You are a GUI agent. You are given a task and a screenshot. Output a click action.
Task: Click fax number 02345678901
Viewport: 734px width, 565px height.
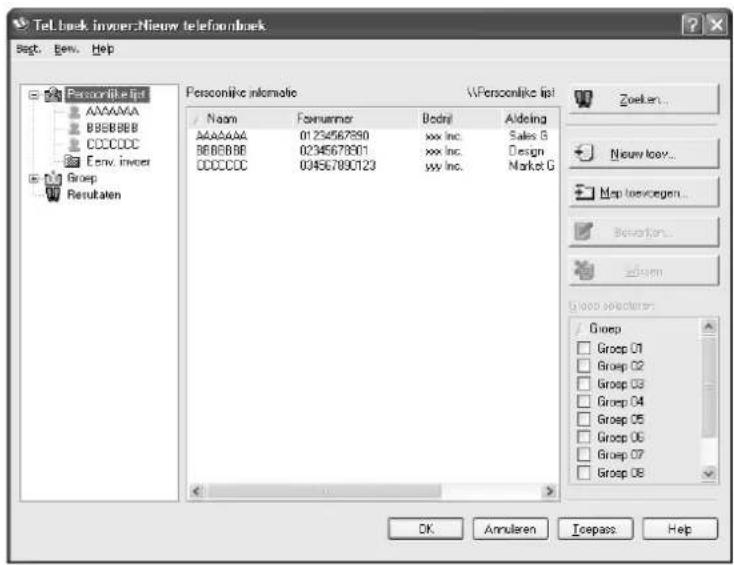[x=334, y=151]
